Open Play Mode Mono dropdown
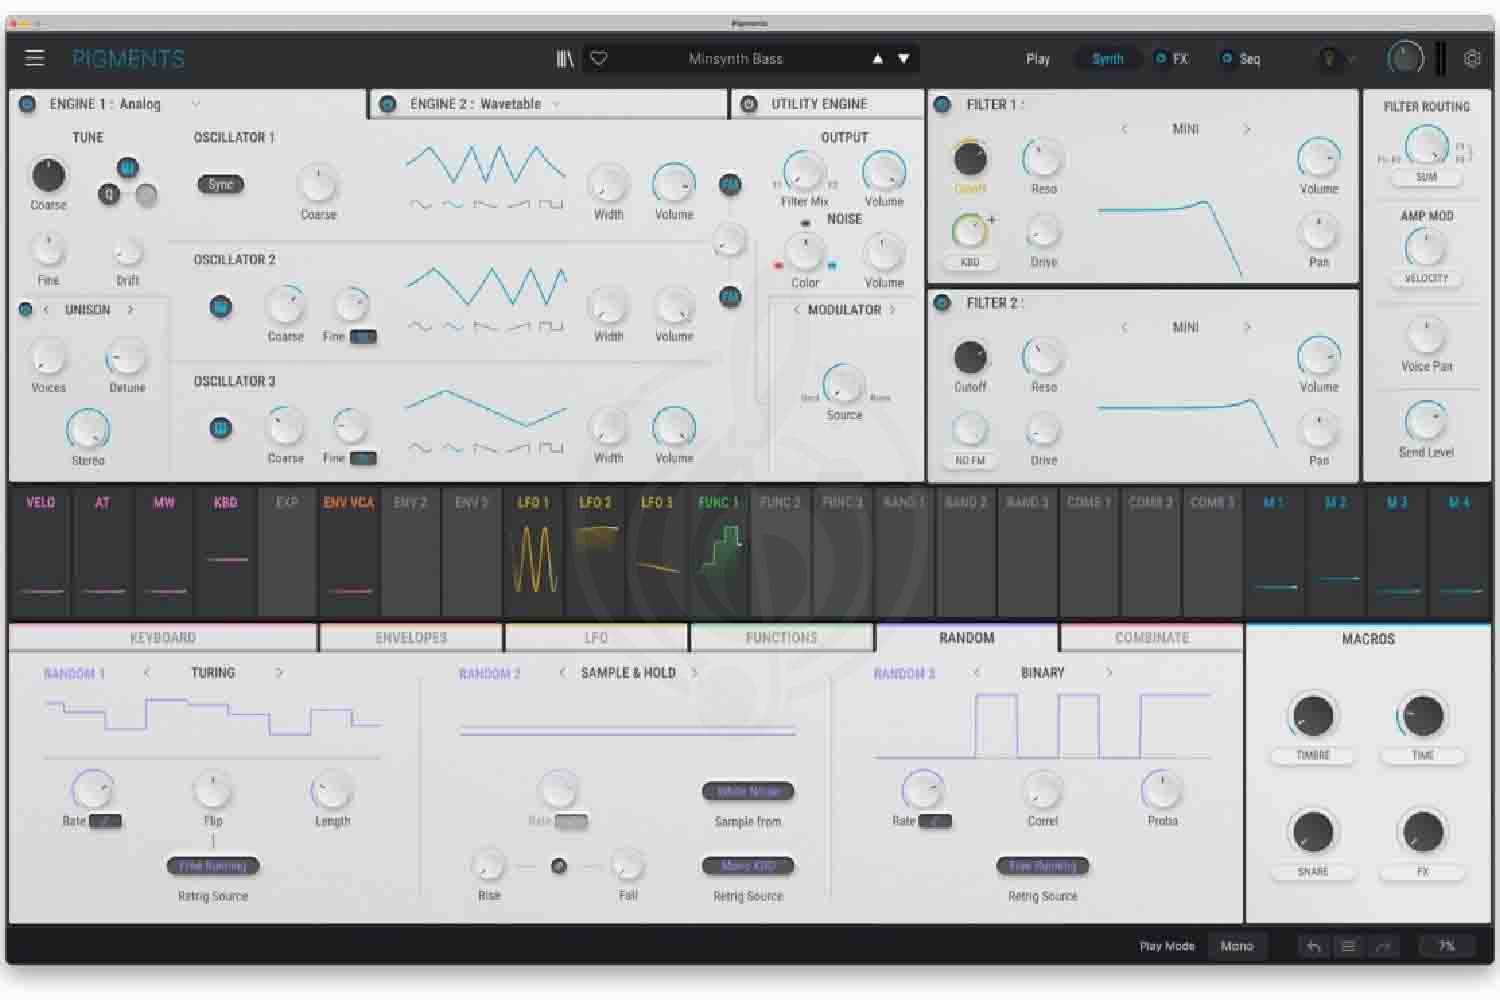 pyautogui.click(x=1237, y=946)
